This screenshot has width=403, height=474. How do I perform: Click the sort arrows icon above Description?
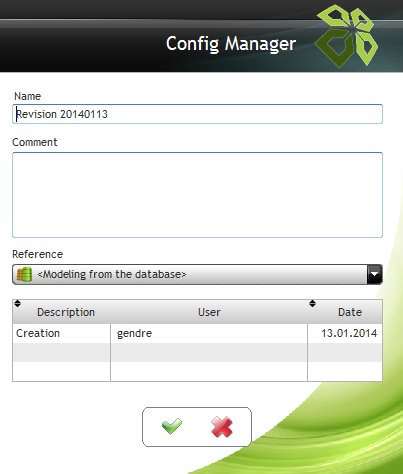(18, 303)
